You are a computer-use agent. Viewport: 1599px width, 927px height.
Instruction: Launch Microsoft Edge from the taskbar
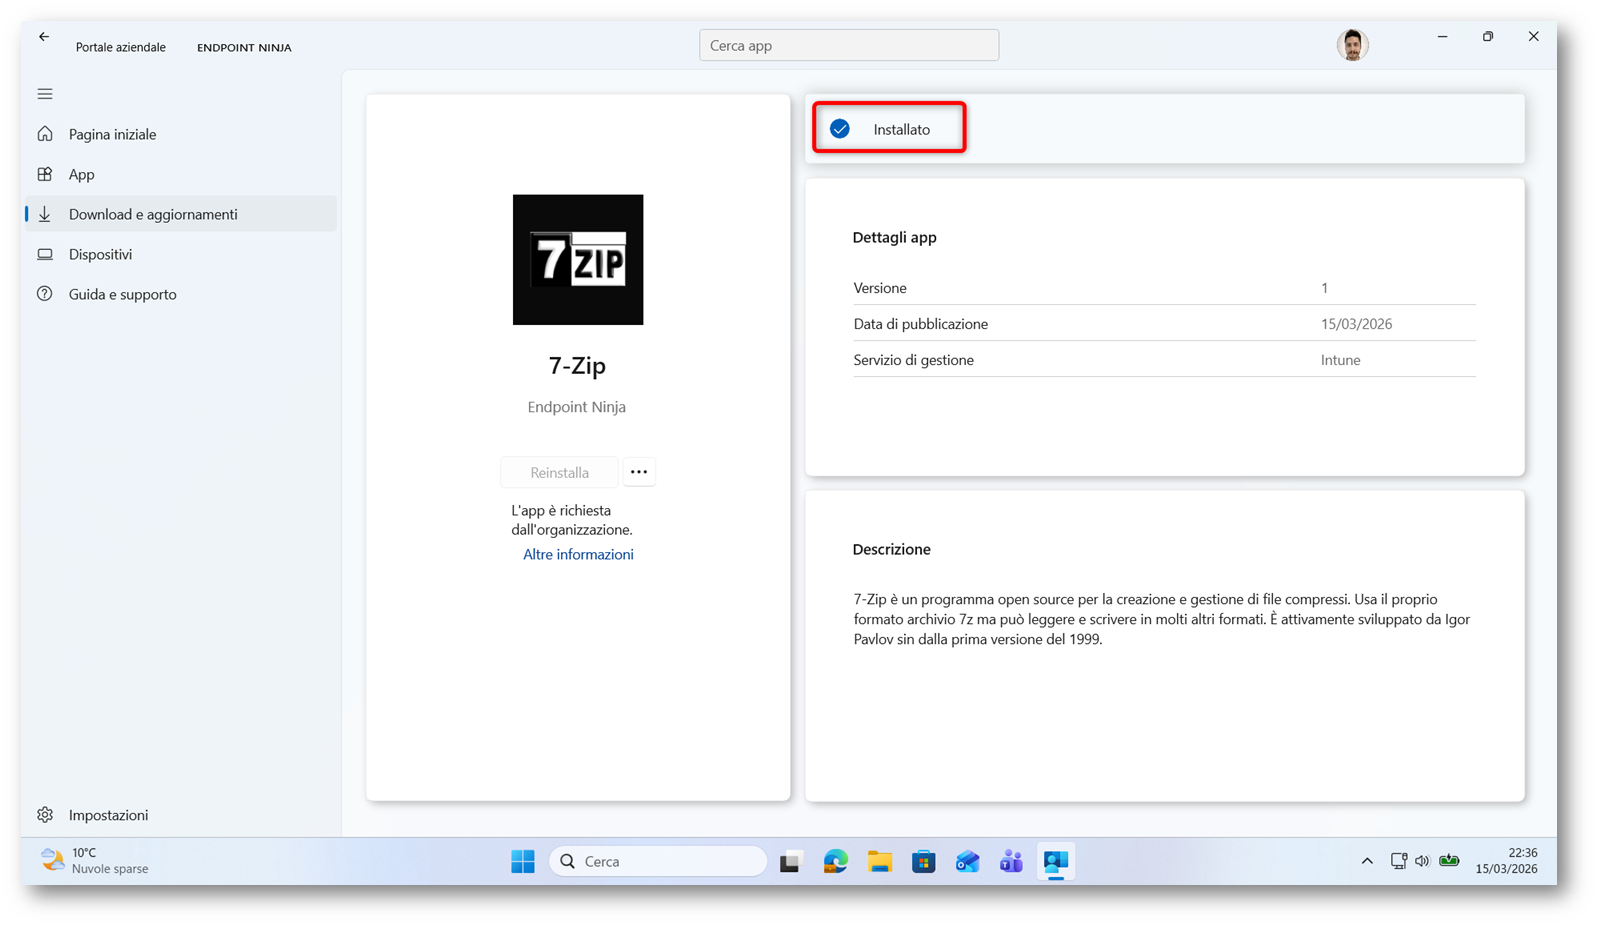click(836, 861)
